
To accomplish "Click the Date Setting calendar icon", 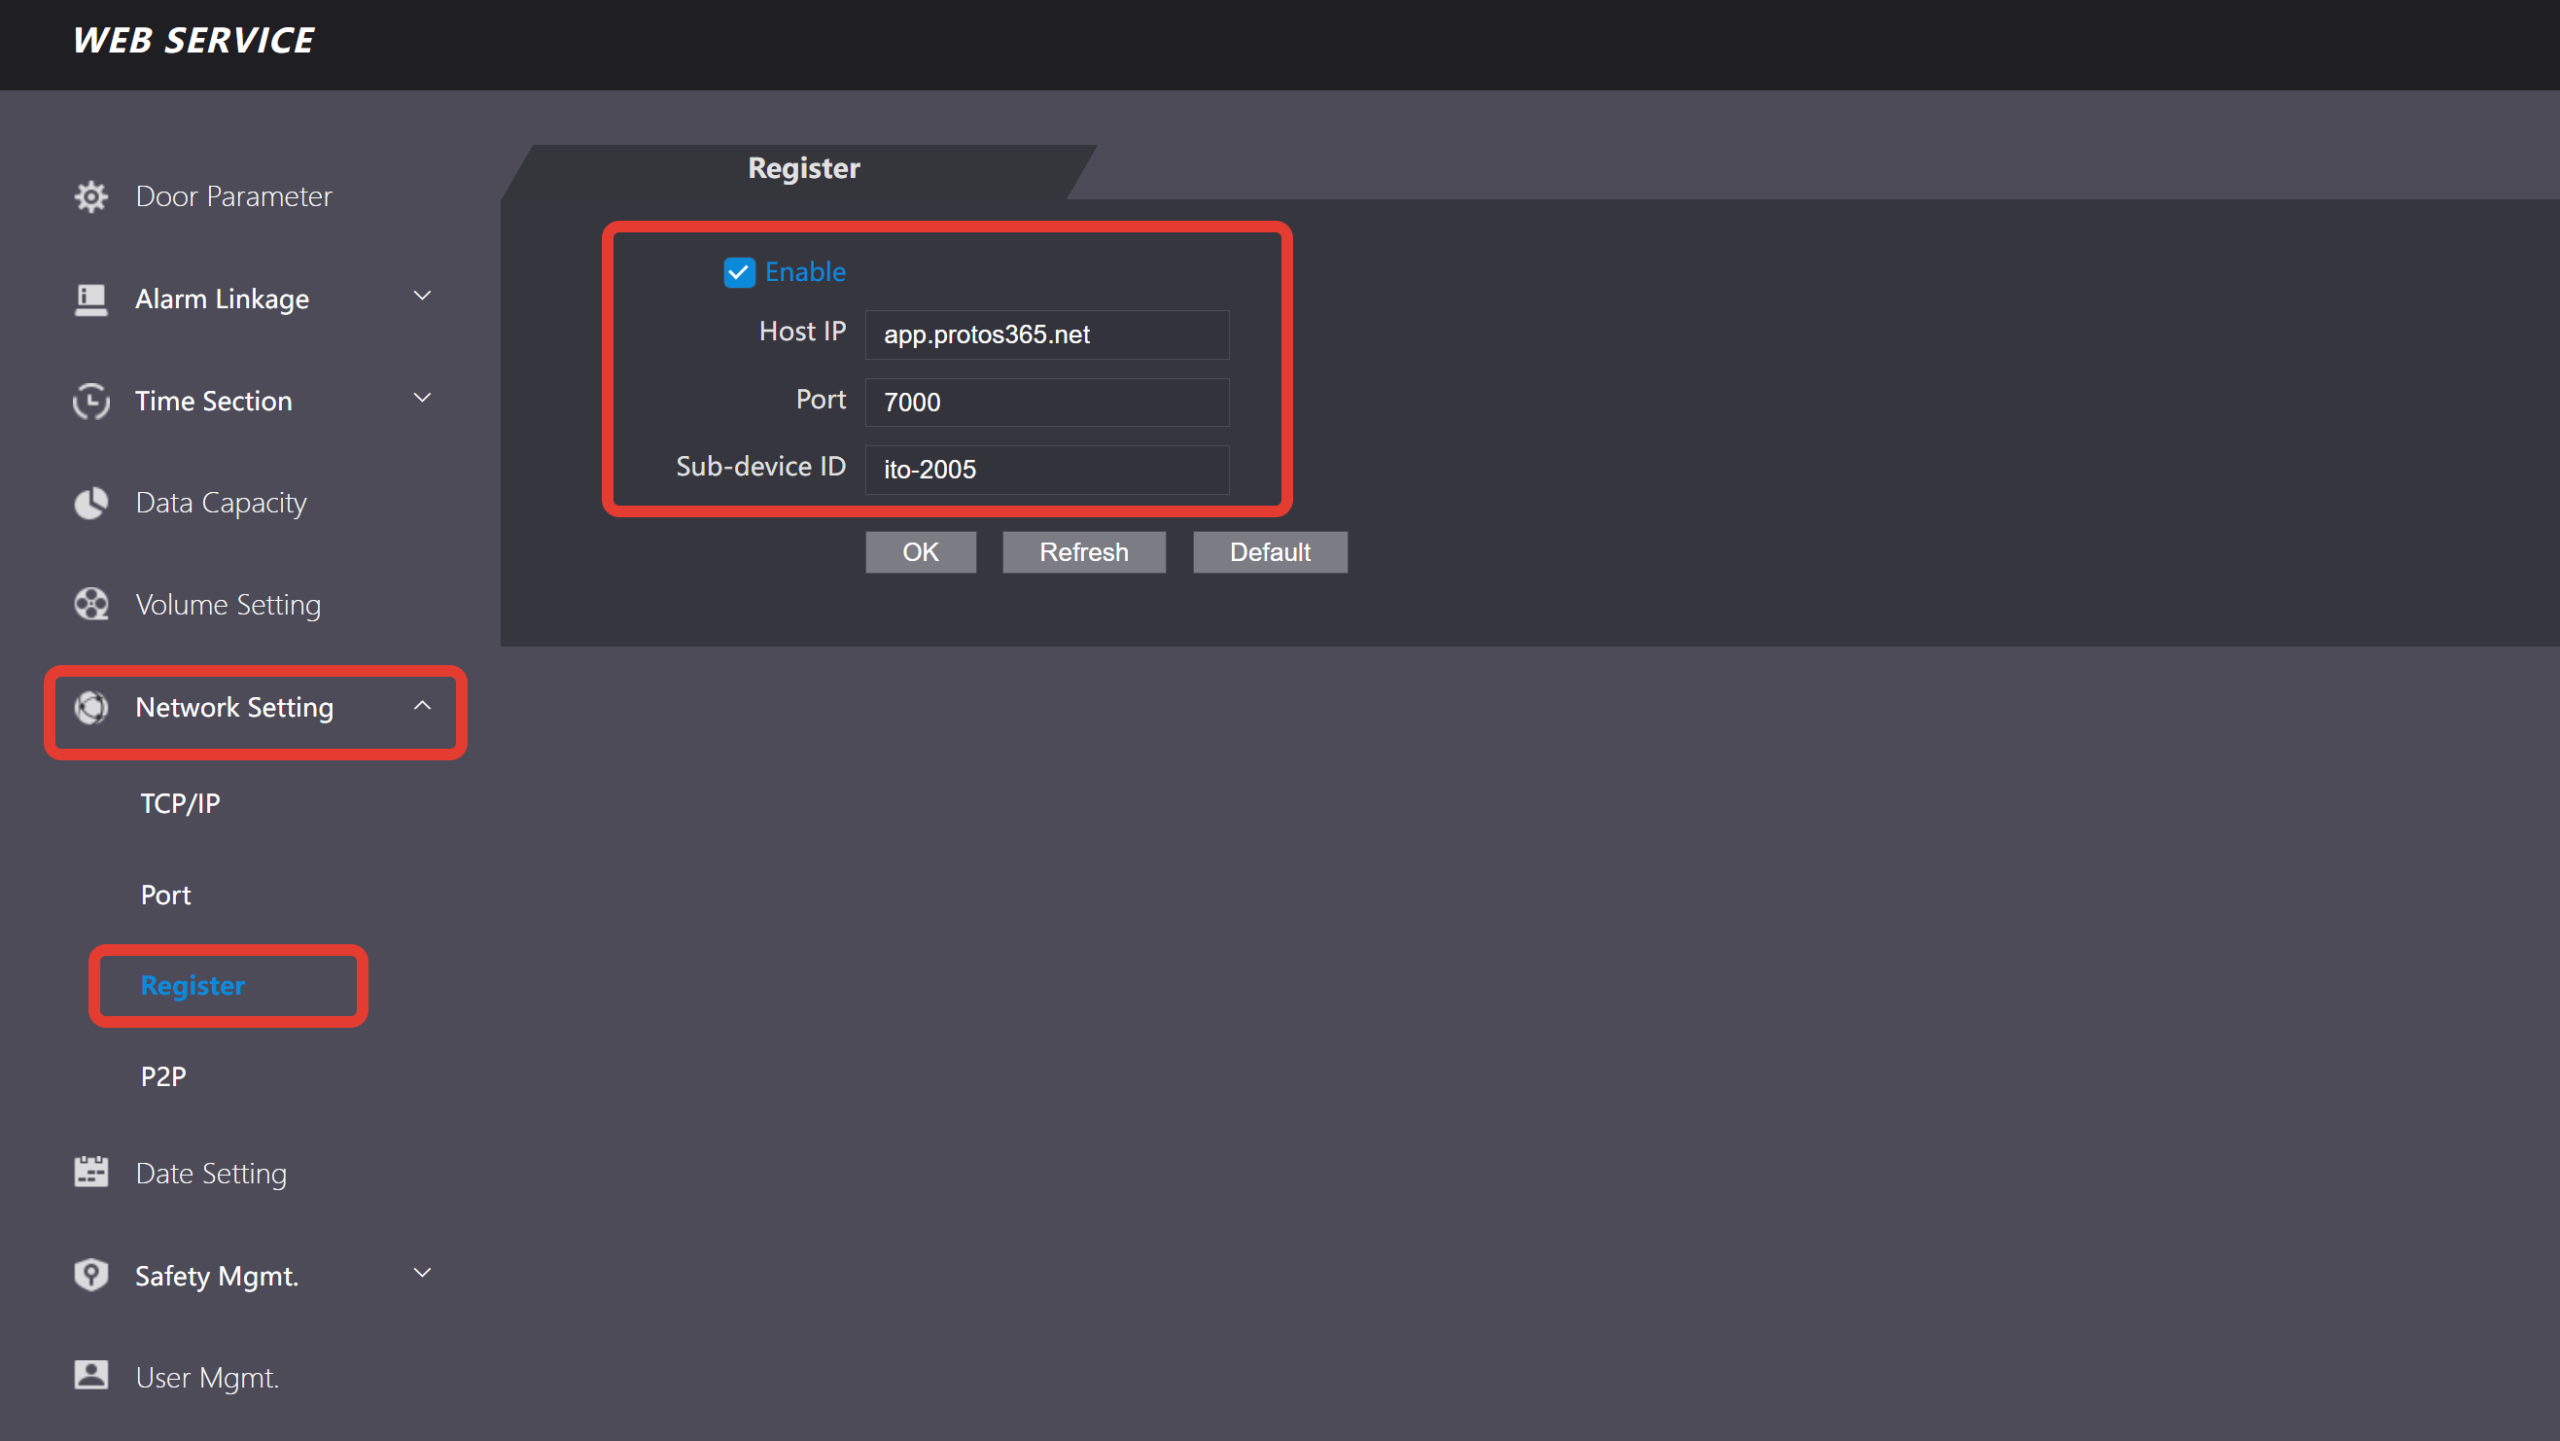I will [x=91, y=1172].
